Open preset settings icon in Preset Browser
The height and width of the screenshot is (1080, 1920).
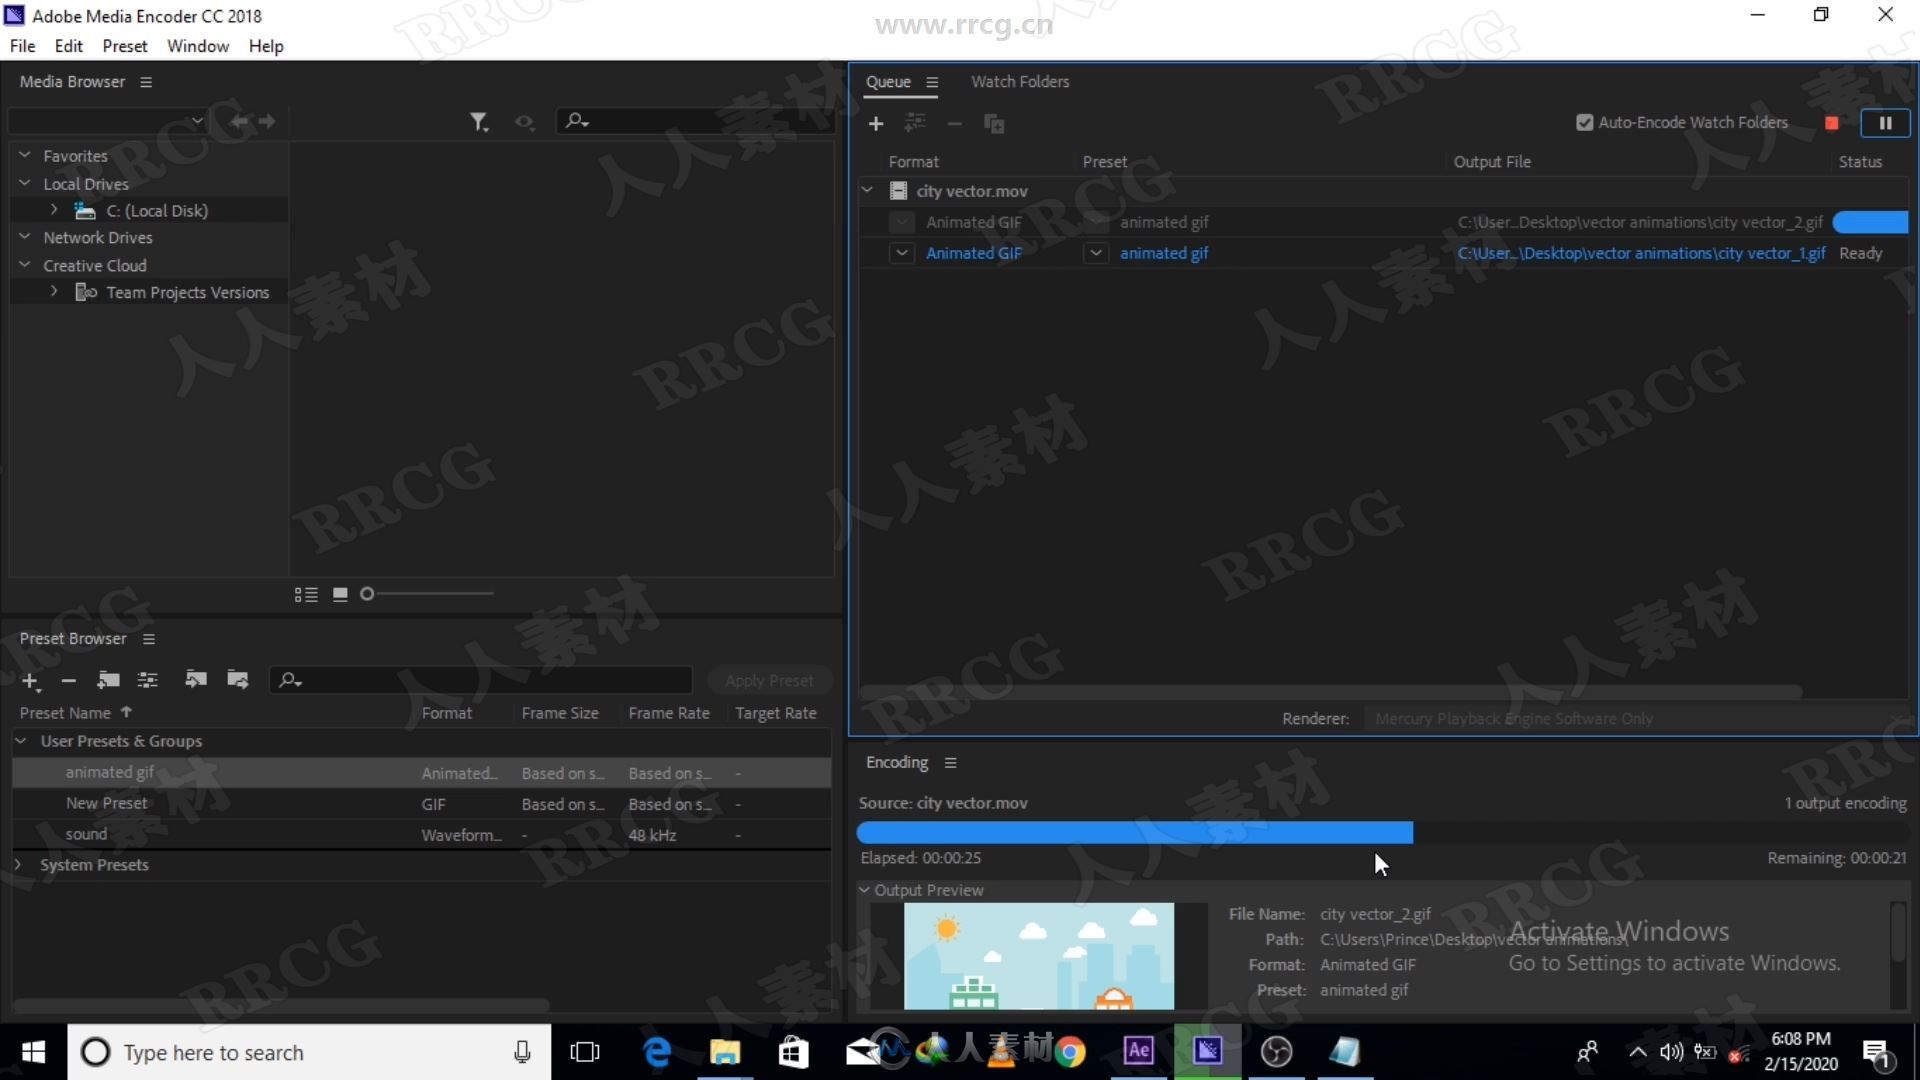click(147, 680)
